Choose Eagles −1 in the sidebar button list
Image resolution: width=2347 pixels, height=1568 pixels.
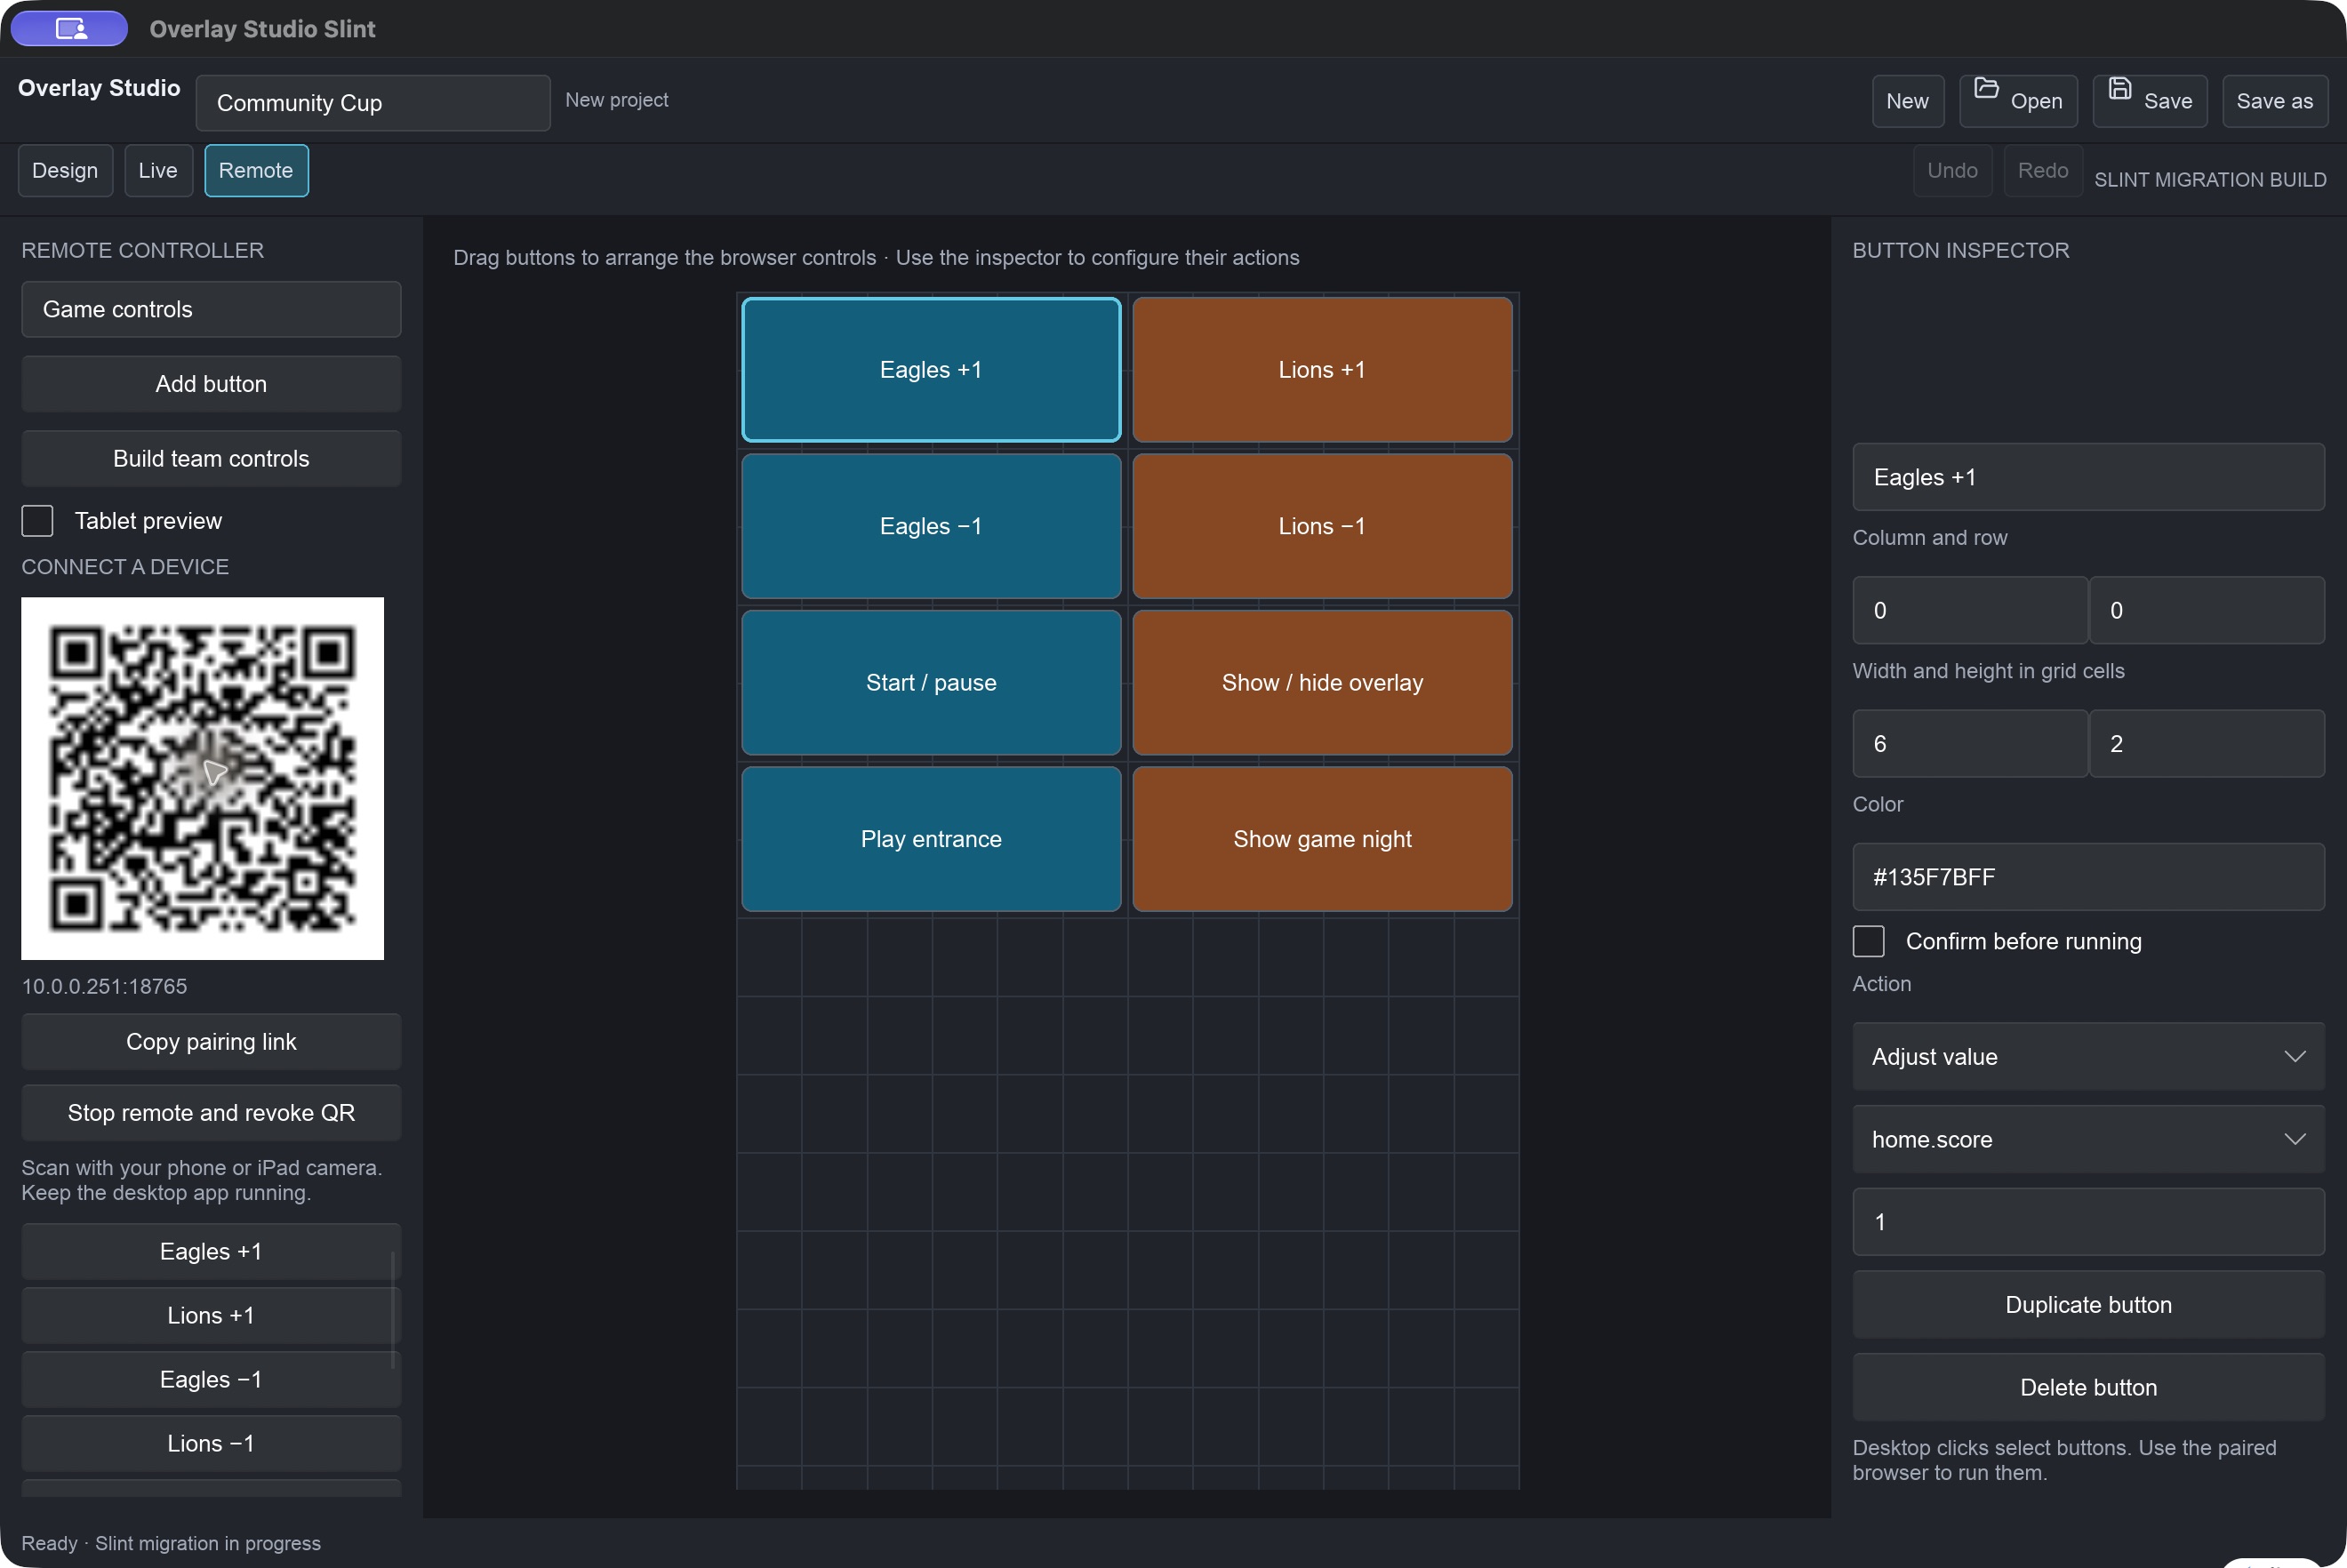click(211, 1380)
